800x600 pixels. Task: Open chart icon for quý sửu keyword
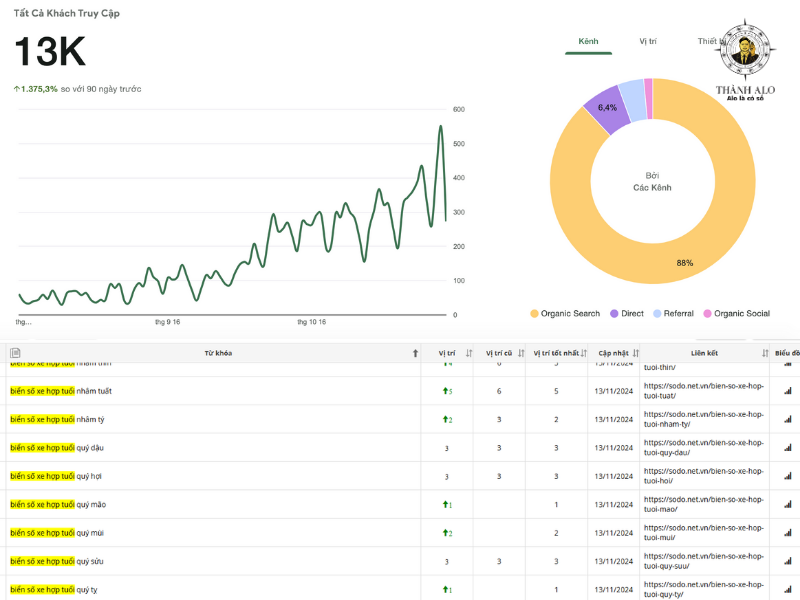click(x=787, y=562)
